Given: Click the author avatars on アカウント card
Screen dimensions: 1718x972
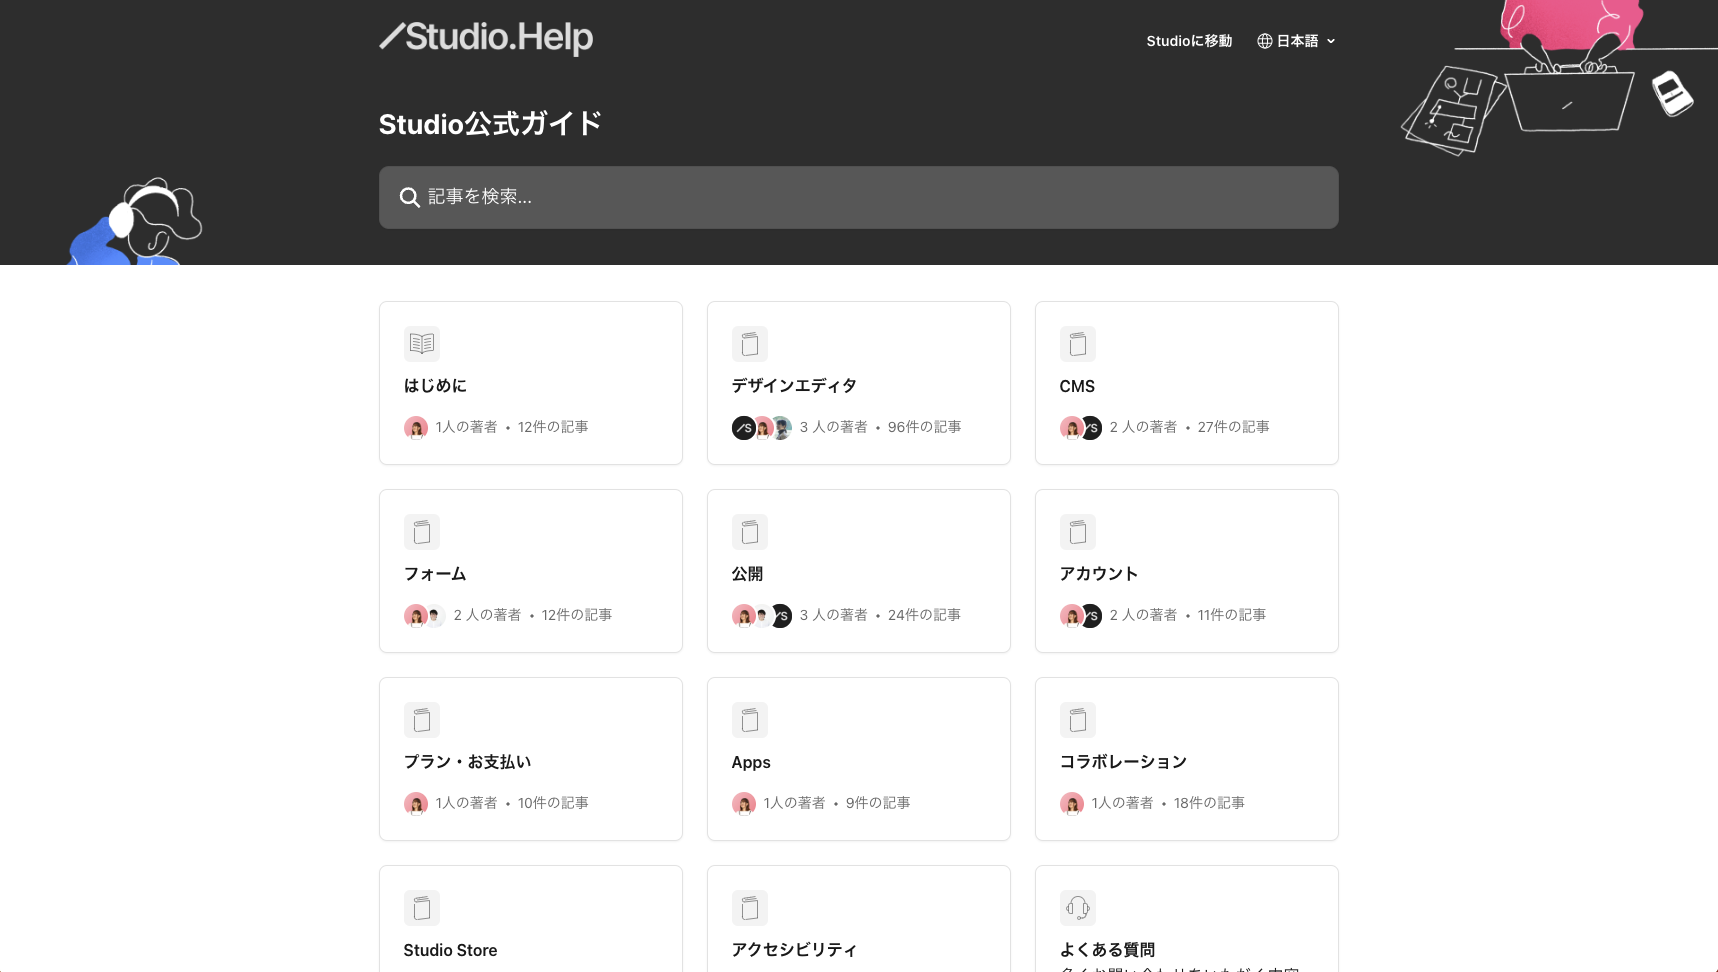Looking at the screenshot, I should coord(1081,616).
